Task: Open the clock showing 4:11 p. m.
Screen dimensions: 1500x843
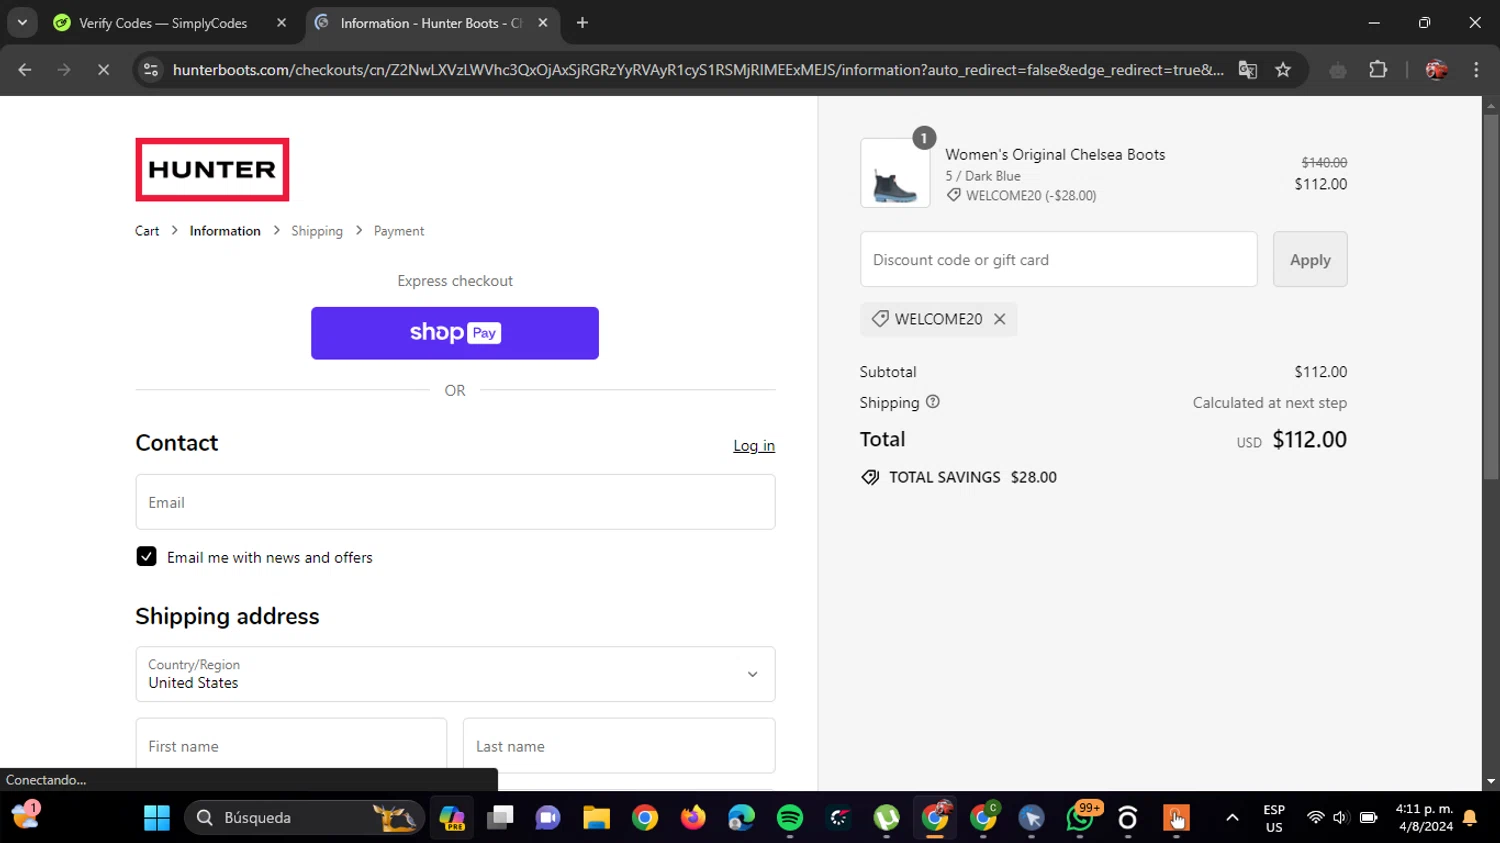Action: click(x=1424, y=818)
